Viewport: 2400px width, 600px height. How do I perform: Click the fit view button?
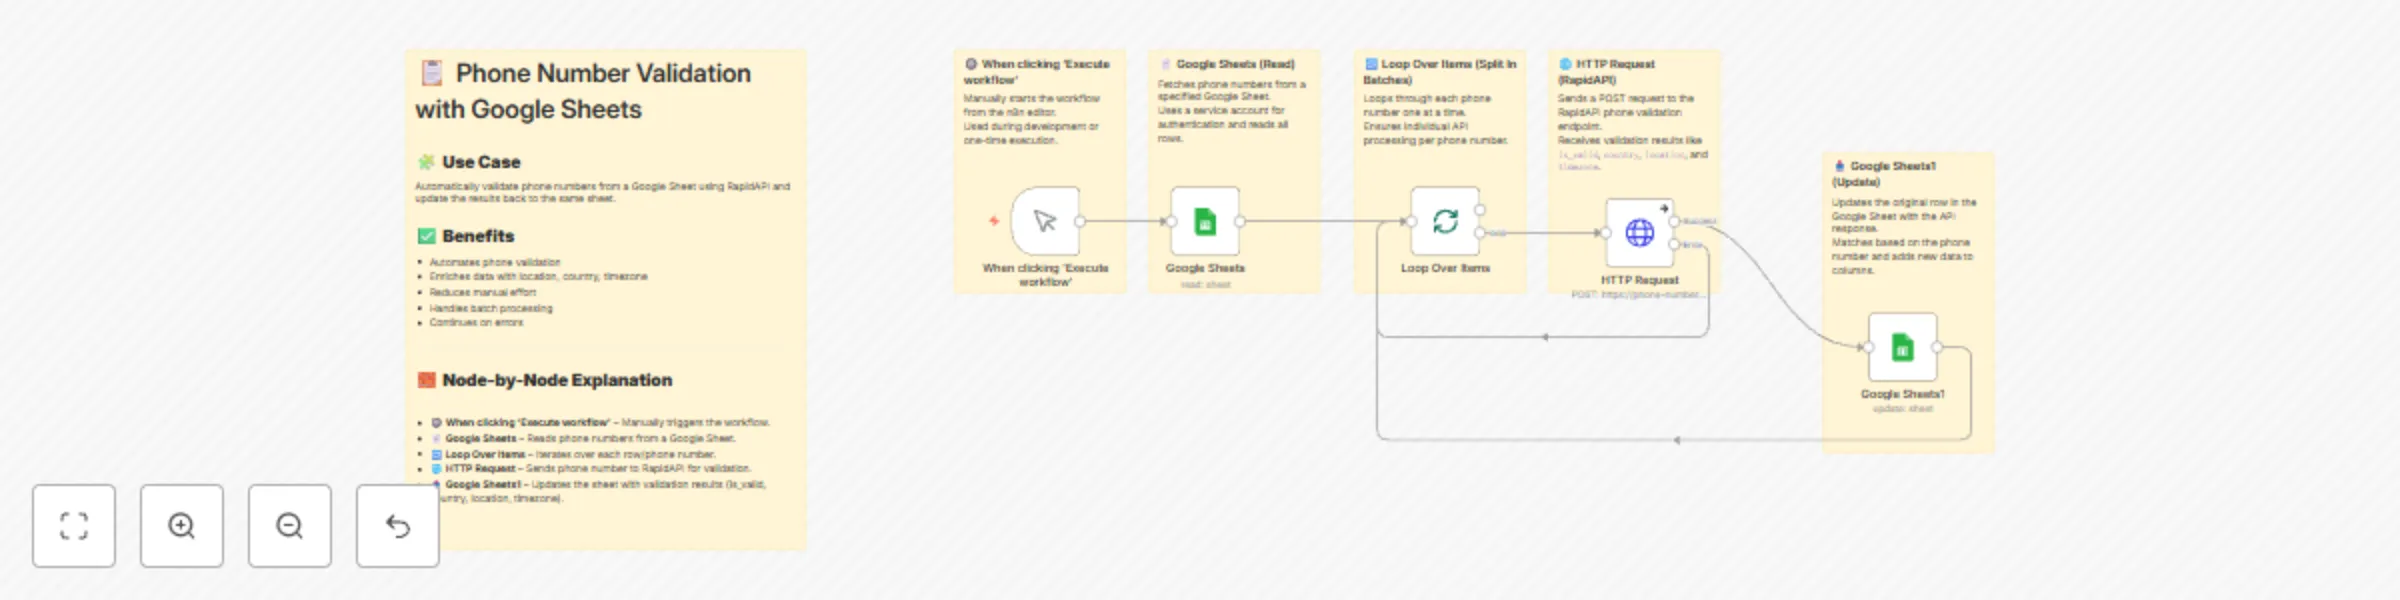74,526
